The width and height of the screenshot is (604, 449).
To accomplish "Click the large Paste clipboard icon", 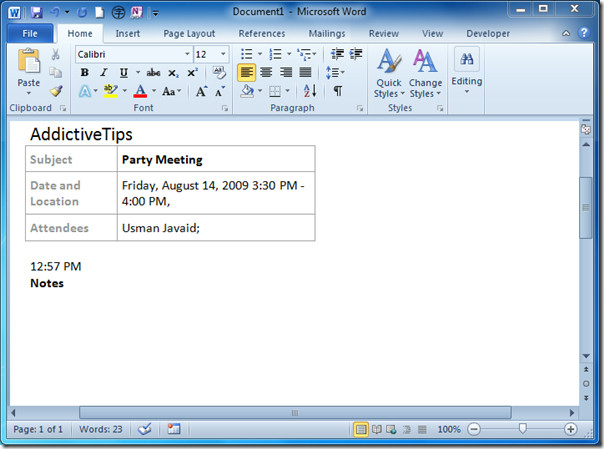I will [x=29, y=61].
